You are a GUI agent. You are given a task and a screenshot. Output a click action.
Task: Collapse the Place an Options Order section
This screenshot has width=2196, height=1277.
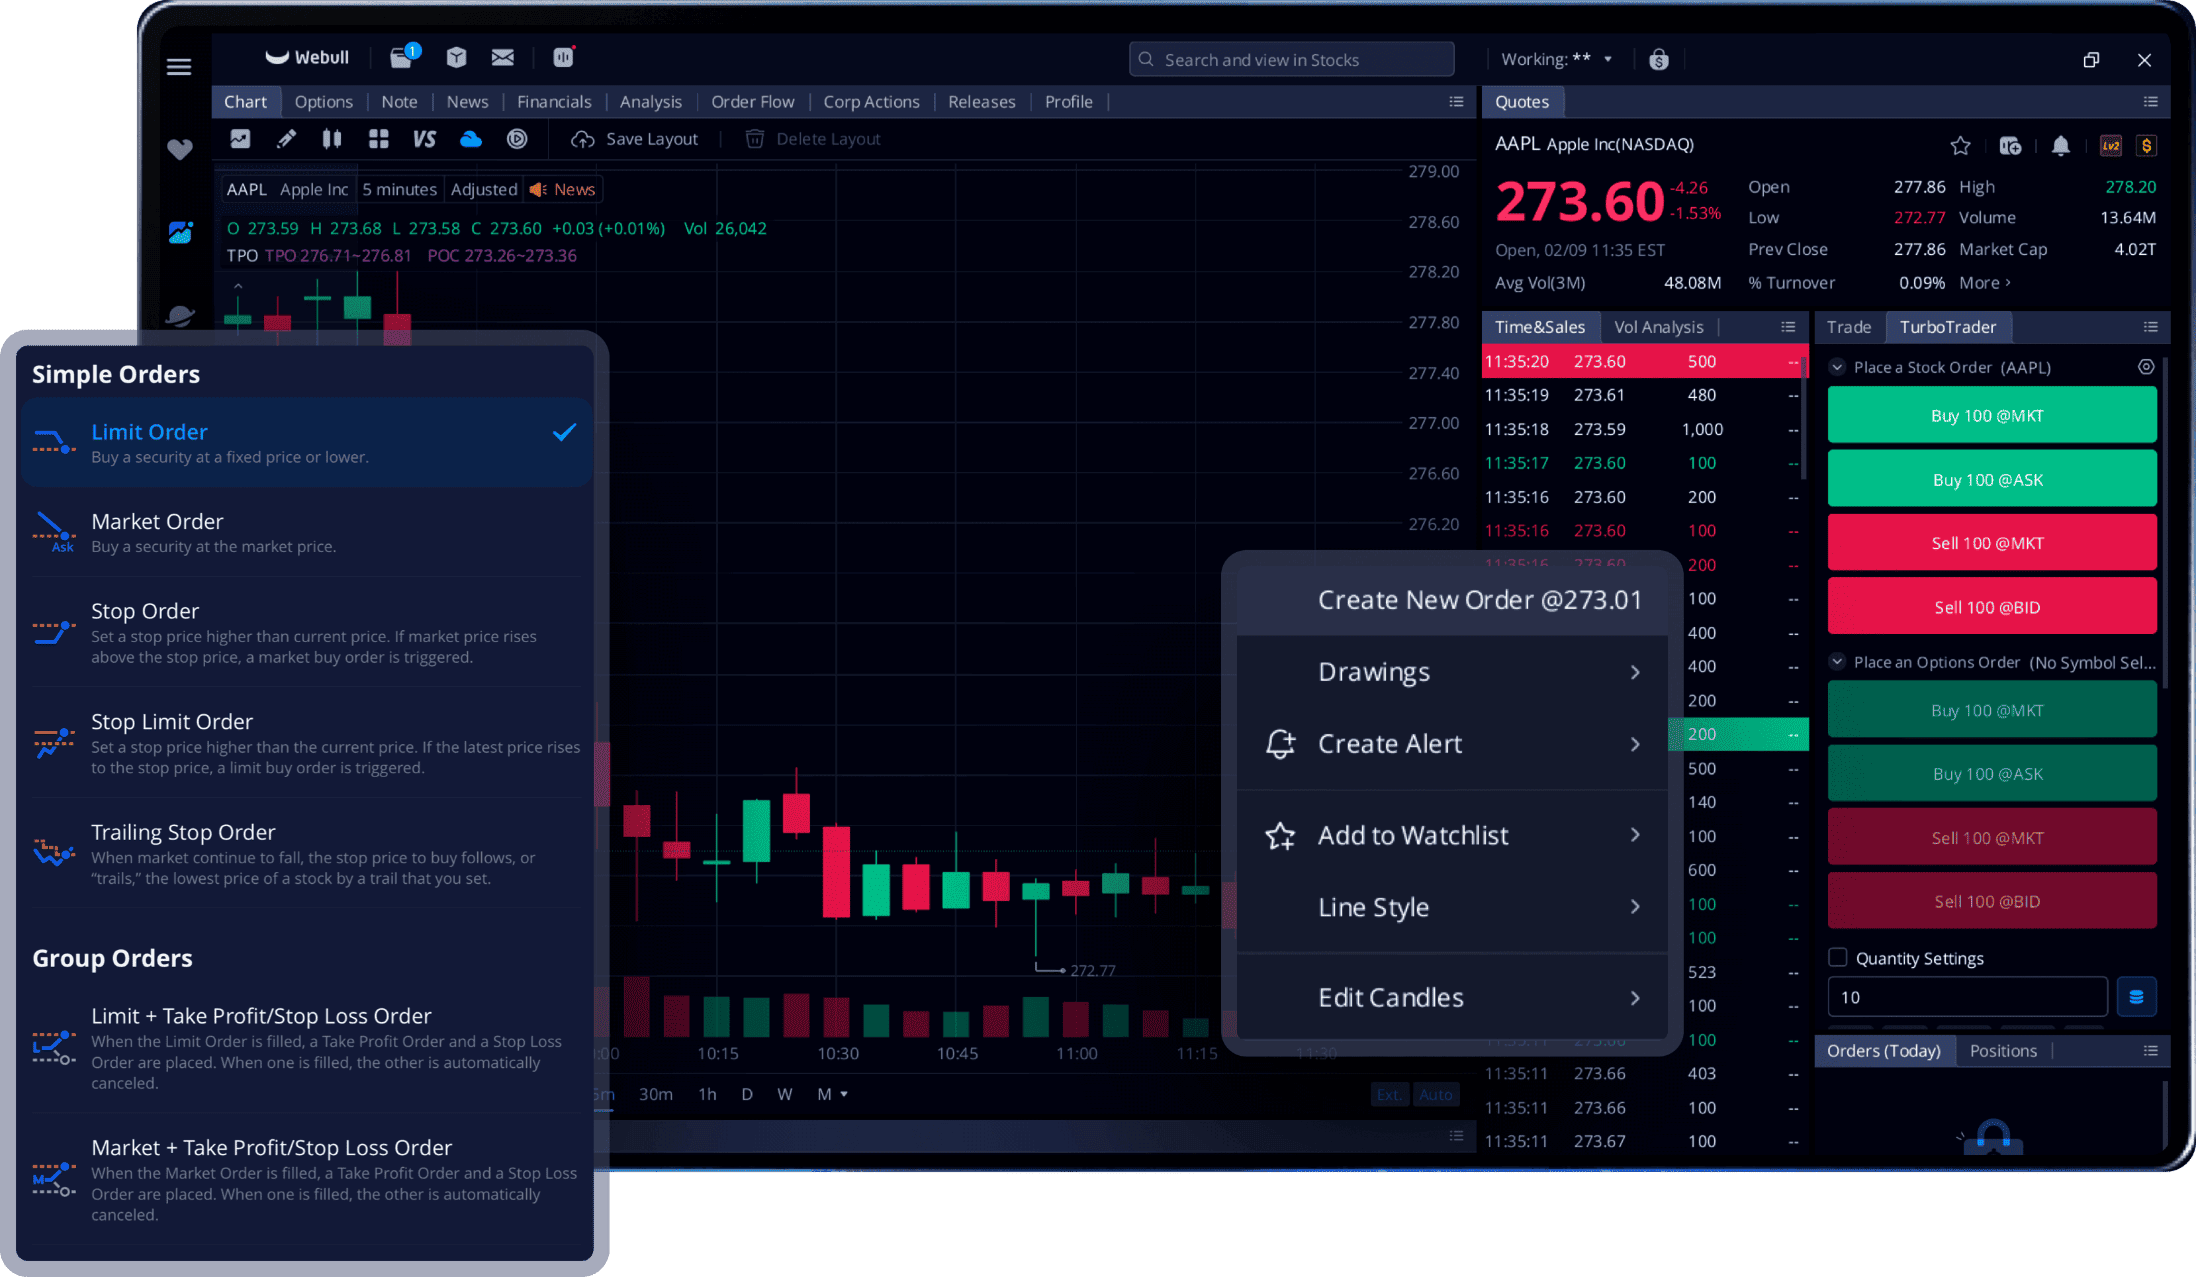pyautogui.click(x=1837, y=662)
